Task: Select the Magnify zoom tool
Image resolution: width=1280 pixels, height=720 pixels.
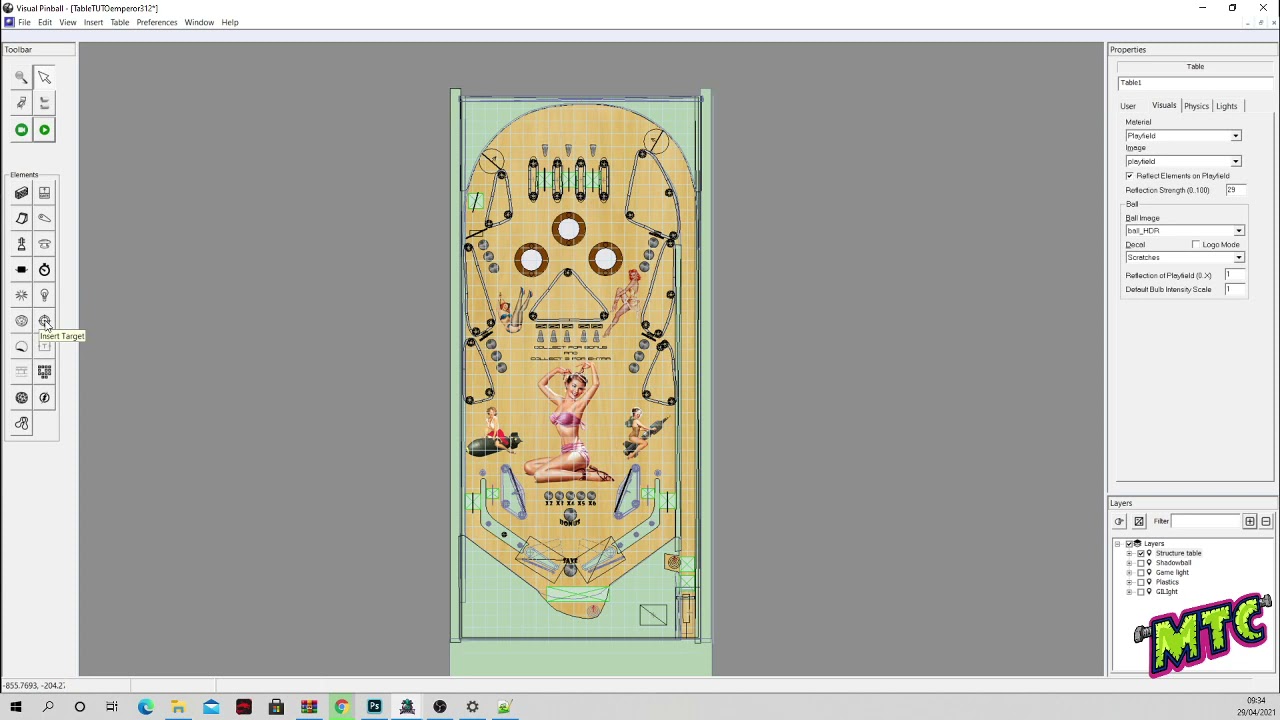Action: click(x=21, y=77)
